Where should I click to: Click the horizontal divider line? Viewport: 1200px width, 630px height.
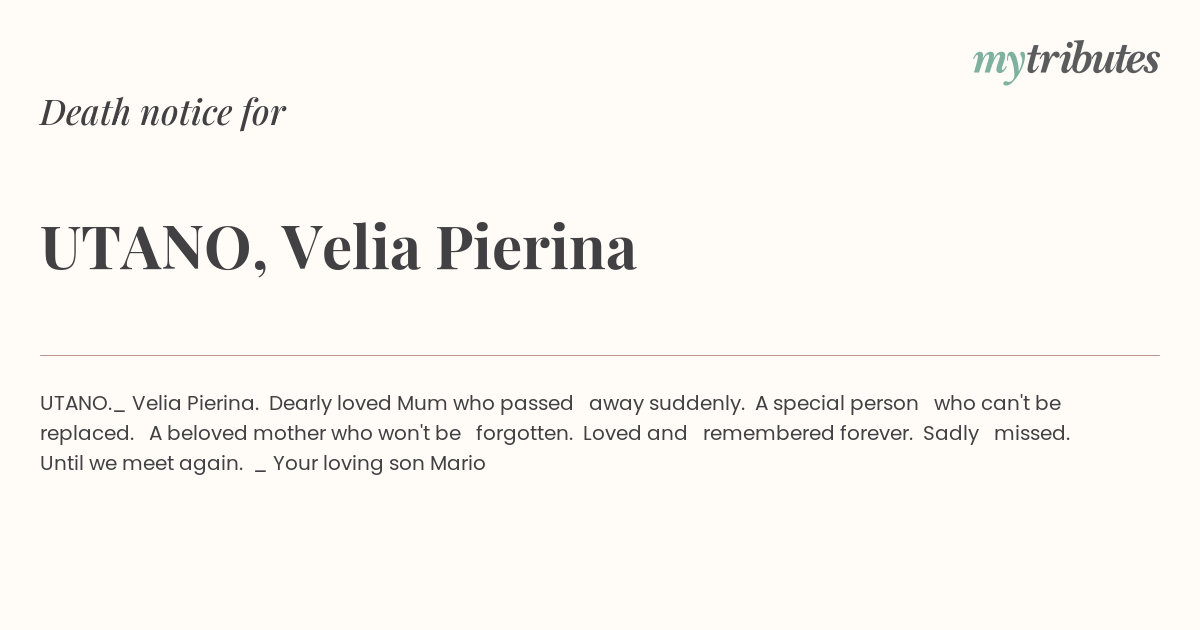(x=600, y=355)
